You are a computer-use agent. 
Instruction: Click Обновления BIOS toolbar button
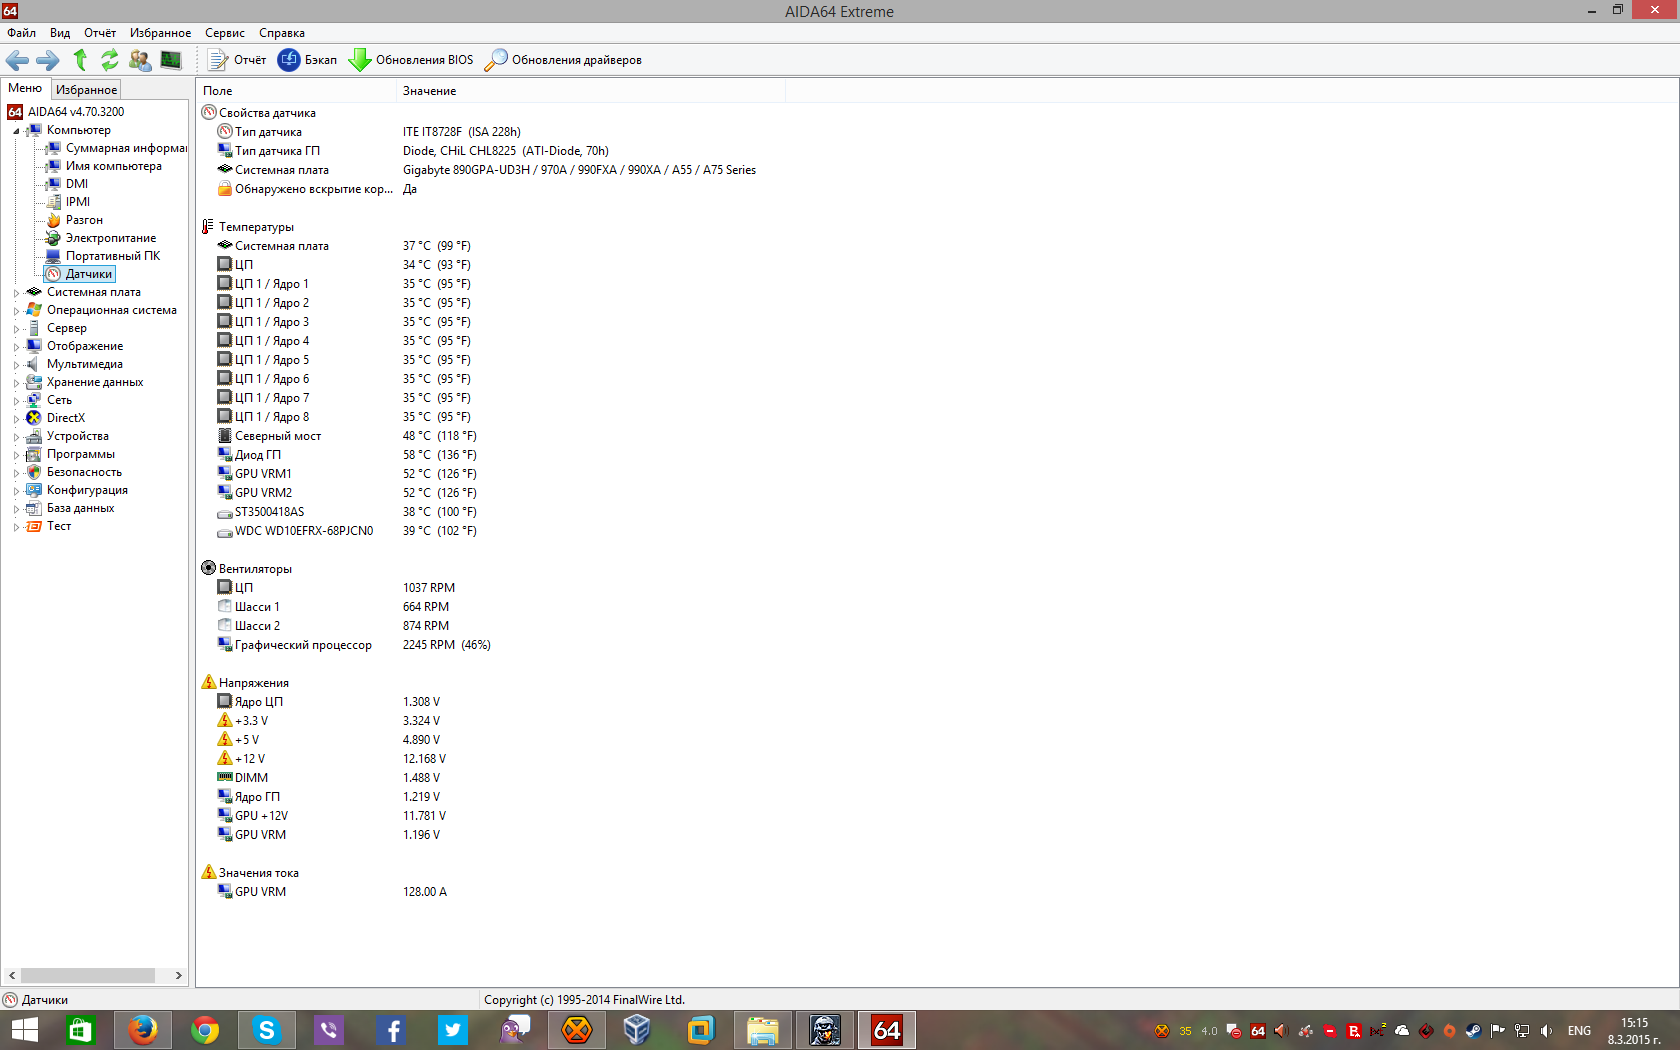coord(411,60)
